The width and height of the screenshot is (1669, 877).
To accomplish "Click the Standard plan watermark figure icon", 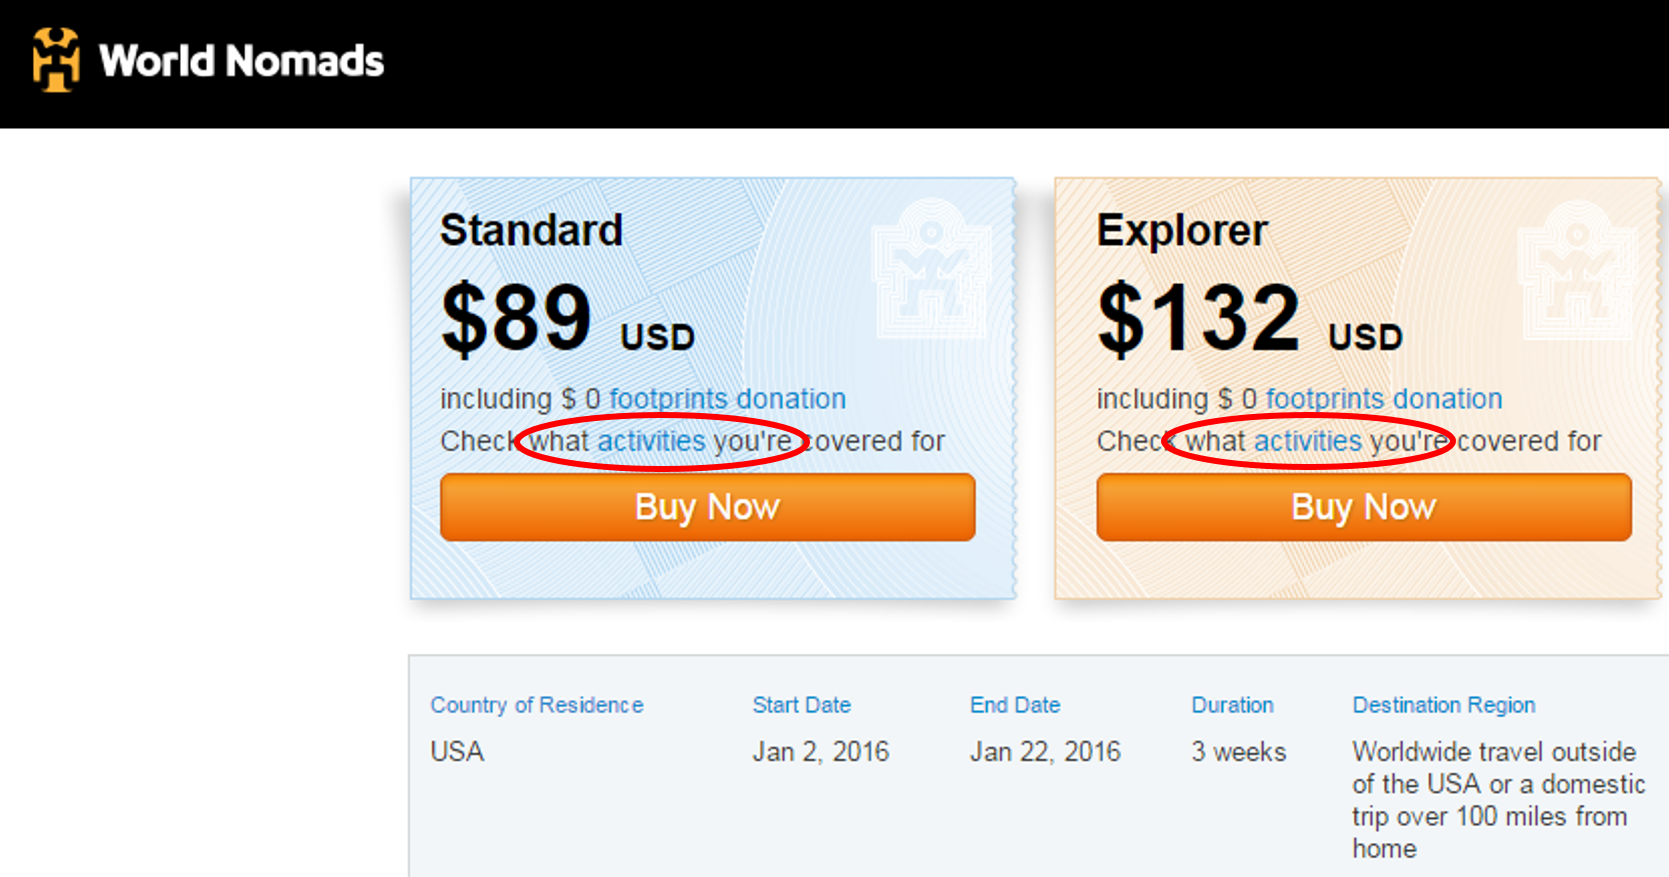I will pyautogui.click(x=931, y=268).
